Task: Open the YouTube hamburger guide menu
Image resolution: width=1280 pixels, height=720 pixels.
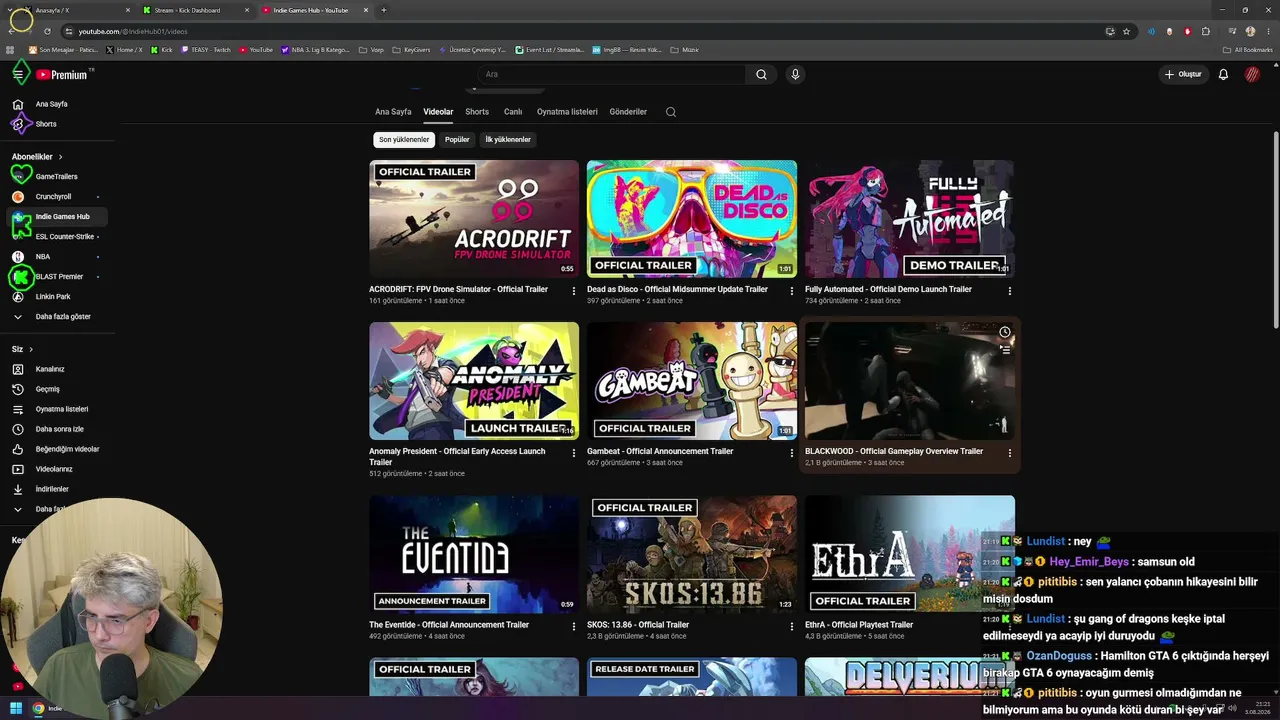Action: pyautogui.click(x=18, y=74)
